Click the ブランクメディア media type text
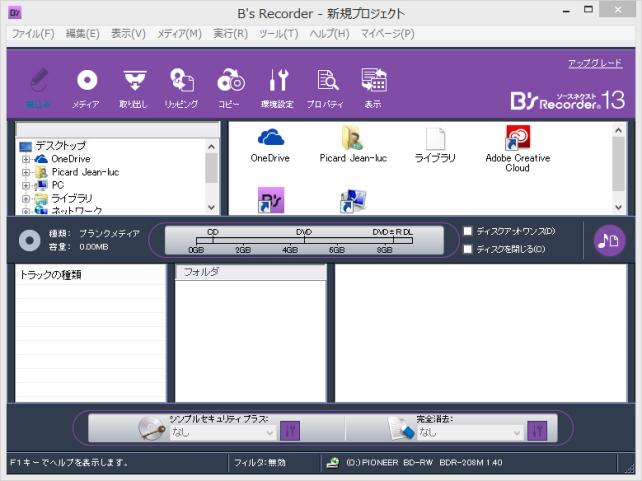Image resolution: width=642 pixels, height=481 pixels. click(x=109, y=233)
